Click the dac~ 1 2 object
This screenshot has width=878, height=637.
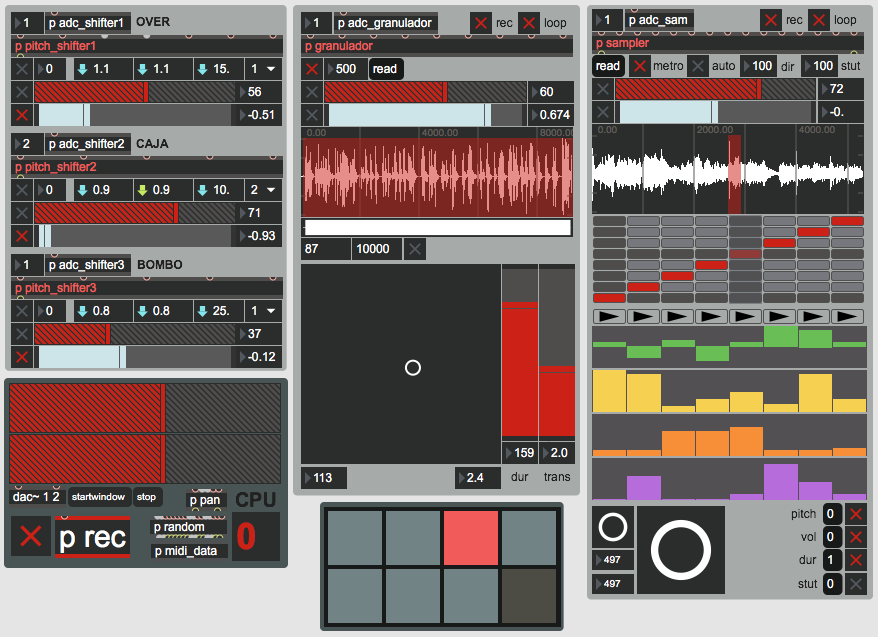point(36,497)
